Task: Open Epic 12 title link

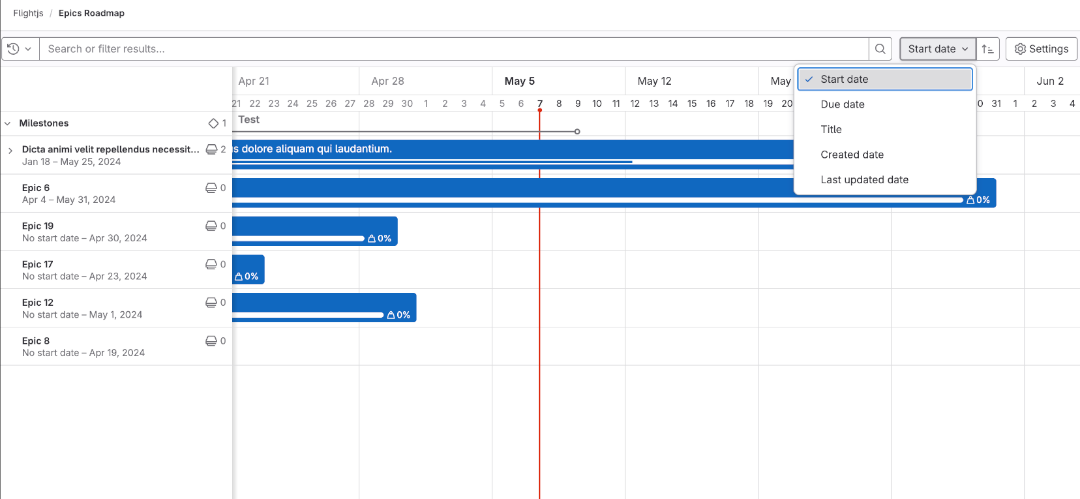Action: point(38,303)
